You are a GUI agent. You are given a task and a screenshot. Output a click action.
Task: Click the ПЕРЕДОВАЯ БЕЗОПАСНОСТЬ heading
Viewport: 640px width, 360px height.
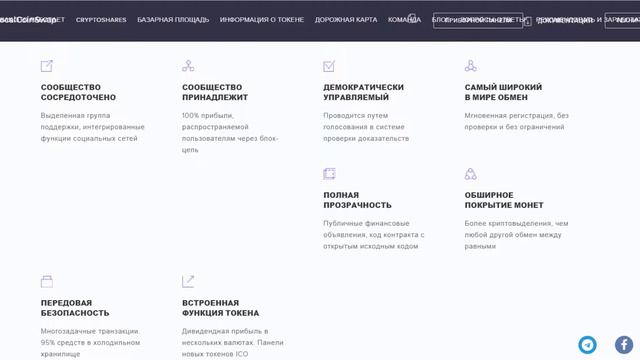click(75, 308)
